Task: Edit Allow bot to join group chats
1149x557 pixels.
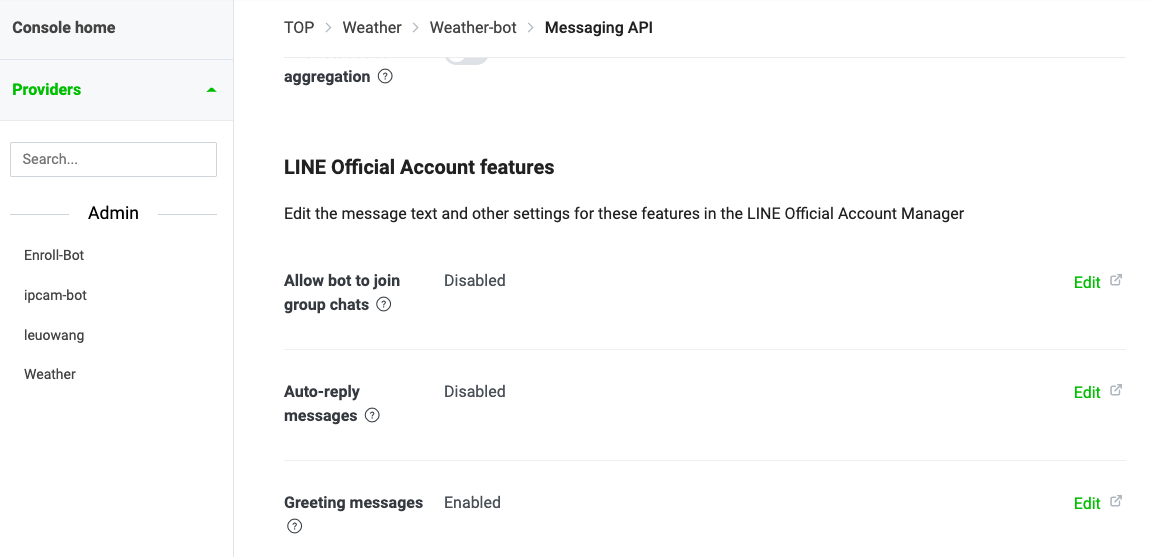Action: pos(1087,282)
